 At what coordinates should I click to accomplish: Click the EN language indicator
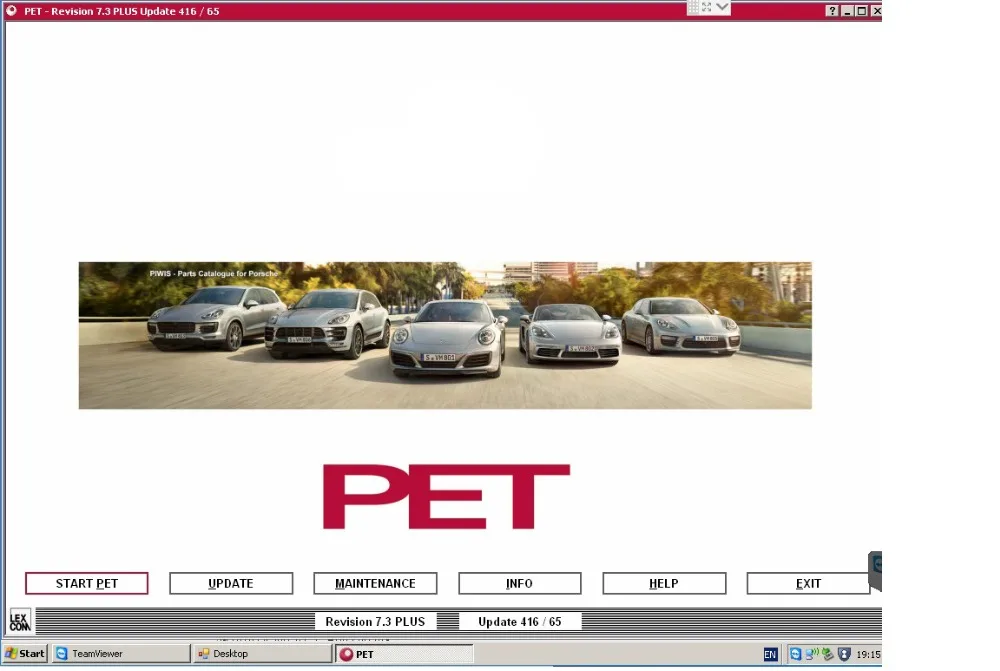770,654
